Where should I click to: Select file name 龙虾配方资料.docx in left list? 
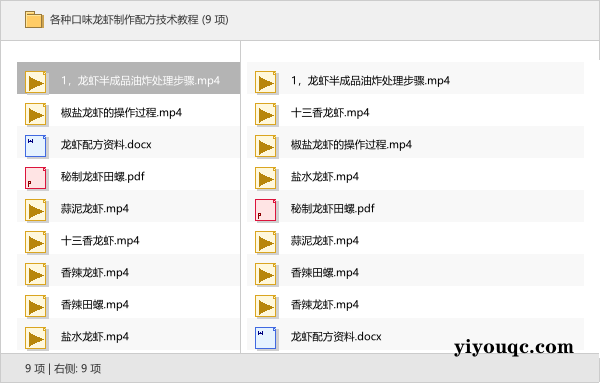106,145
